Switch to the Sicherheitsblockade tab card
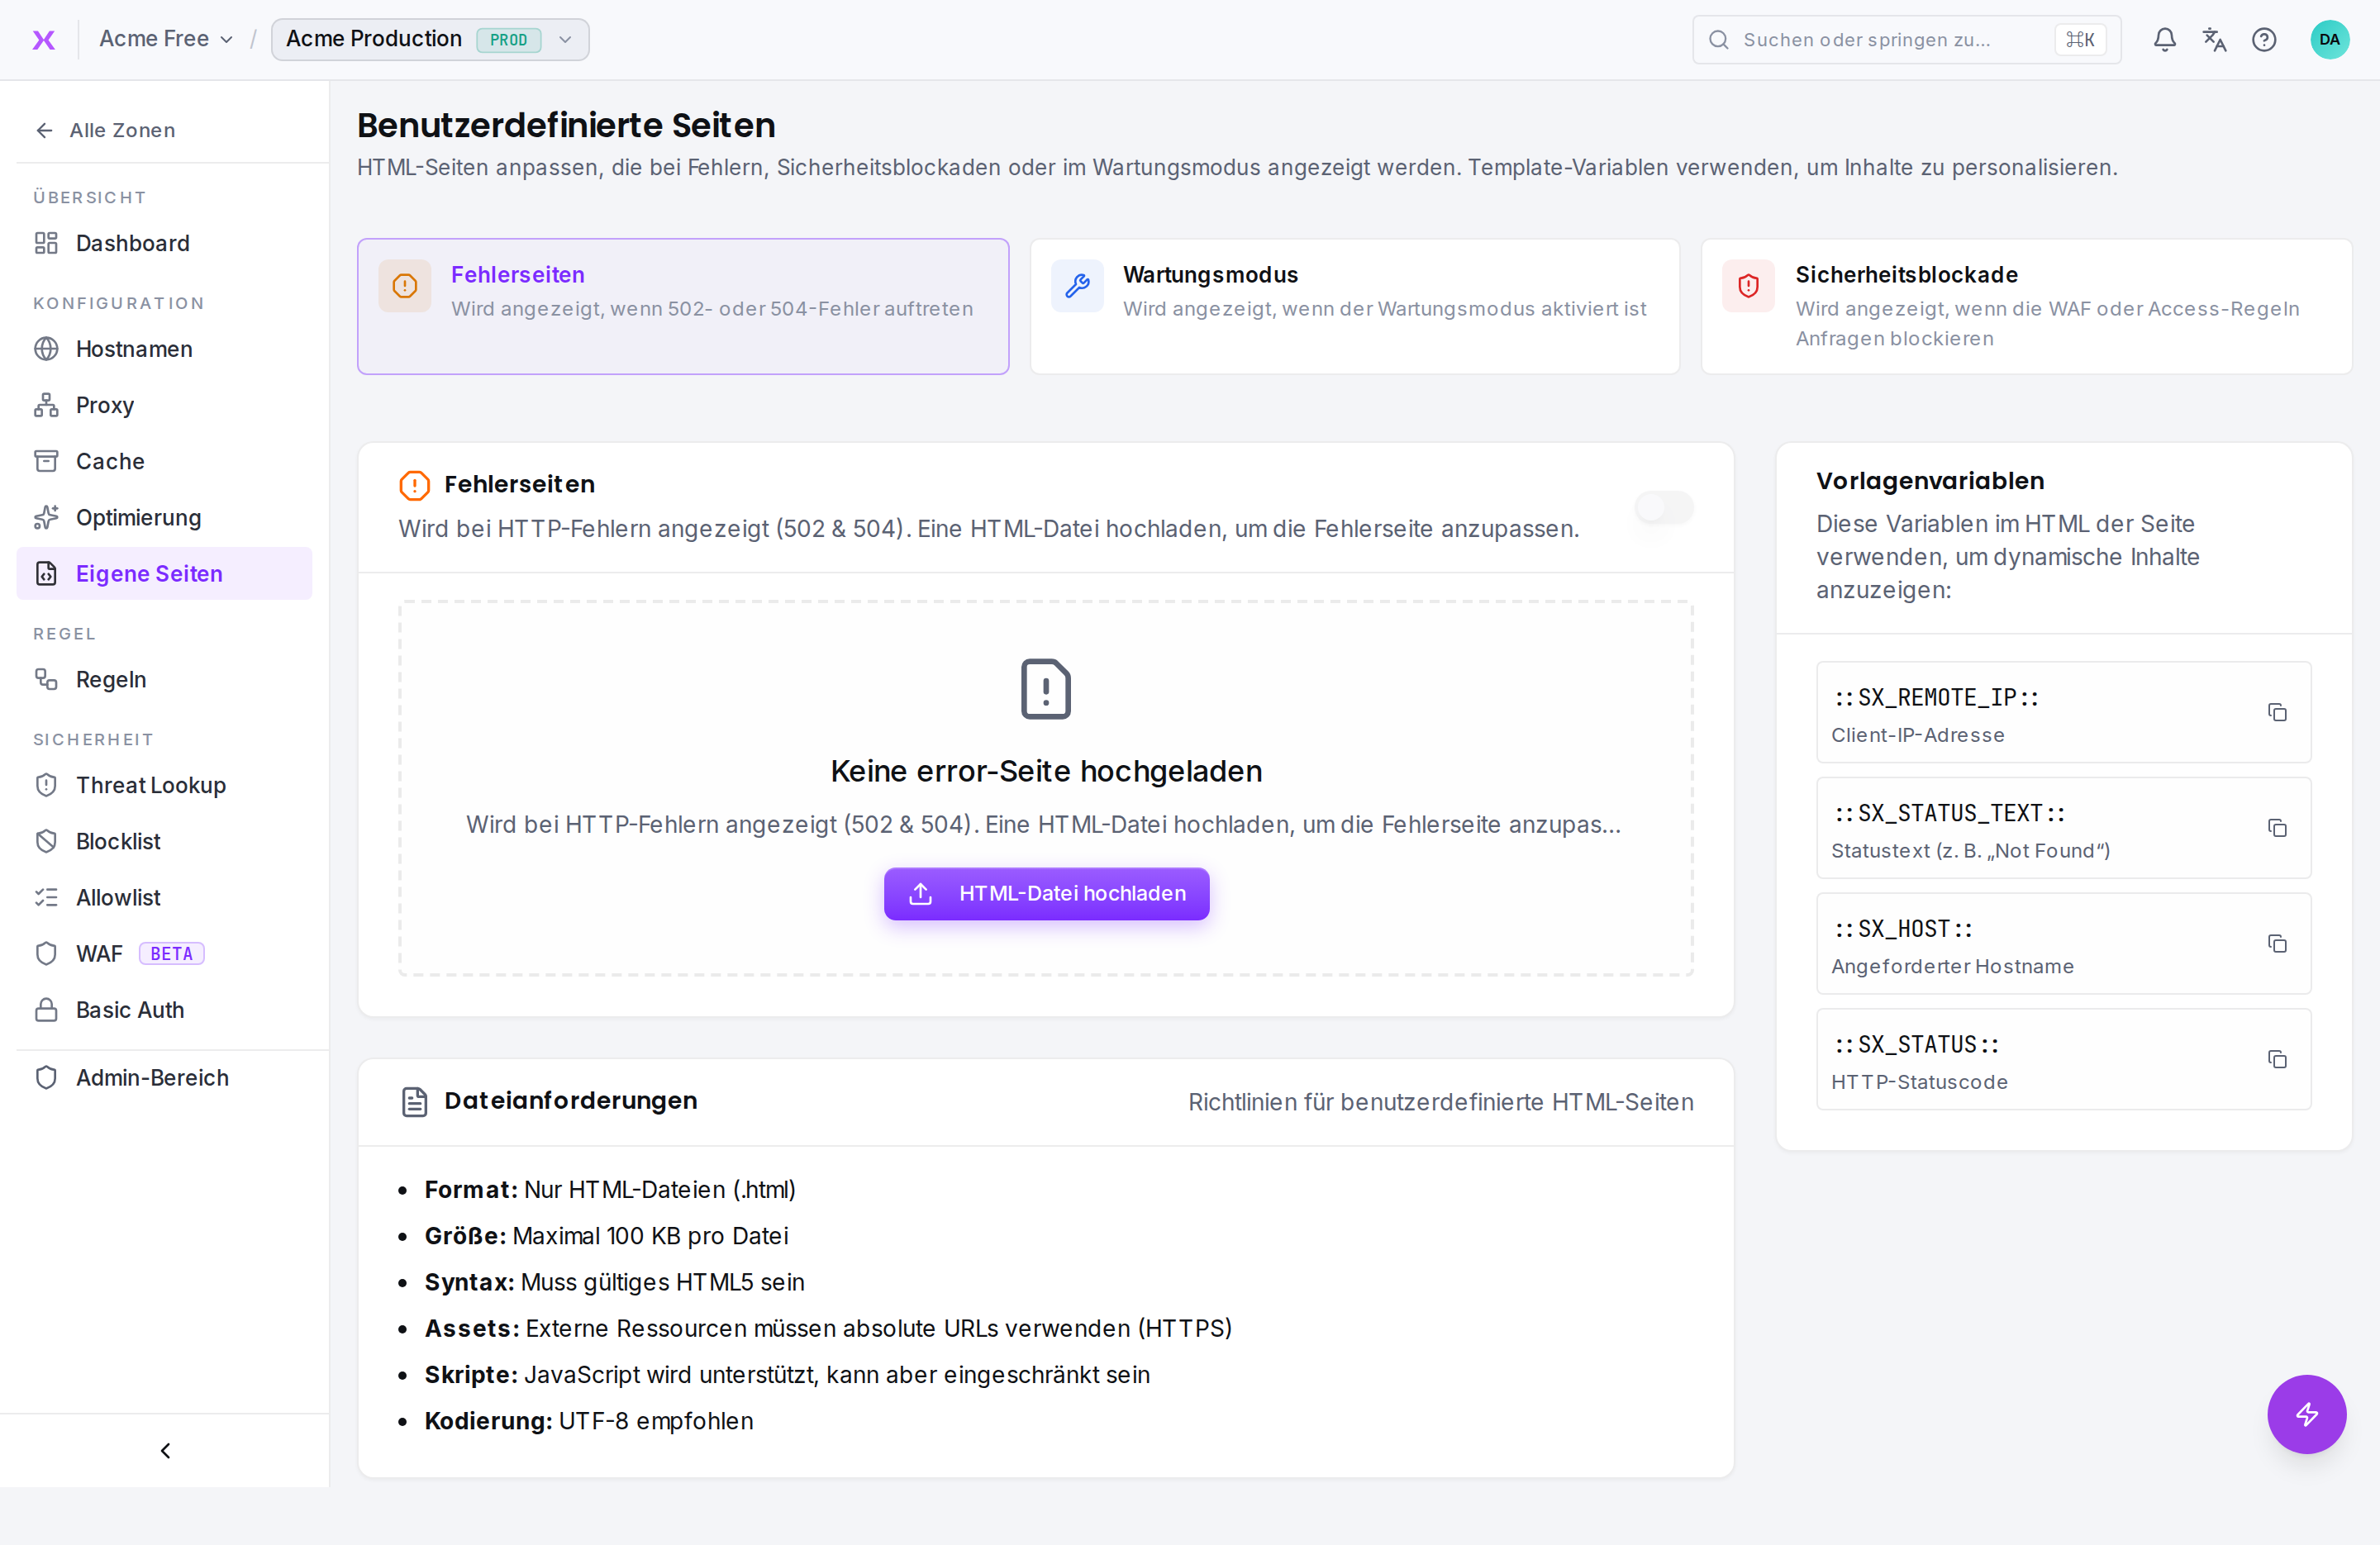The image size is (2380, 1545). (x=2026, y=306)
